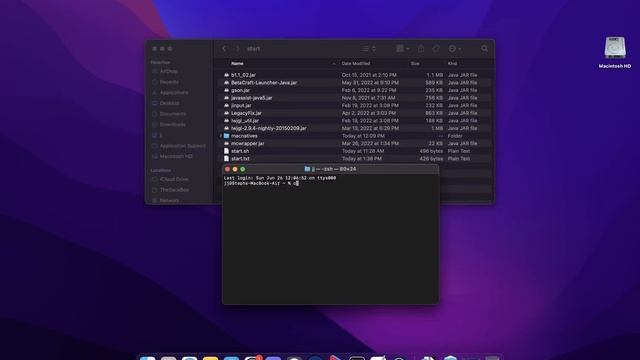Sort files by the Size column
The image size is (640, 360).
pos(415,64)
